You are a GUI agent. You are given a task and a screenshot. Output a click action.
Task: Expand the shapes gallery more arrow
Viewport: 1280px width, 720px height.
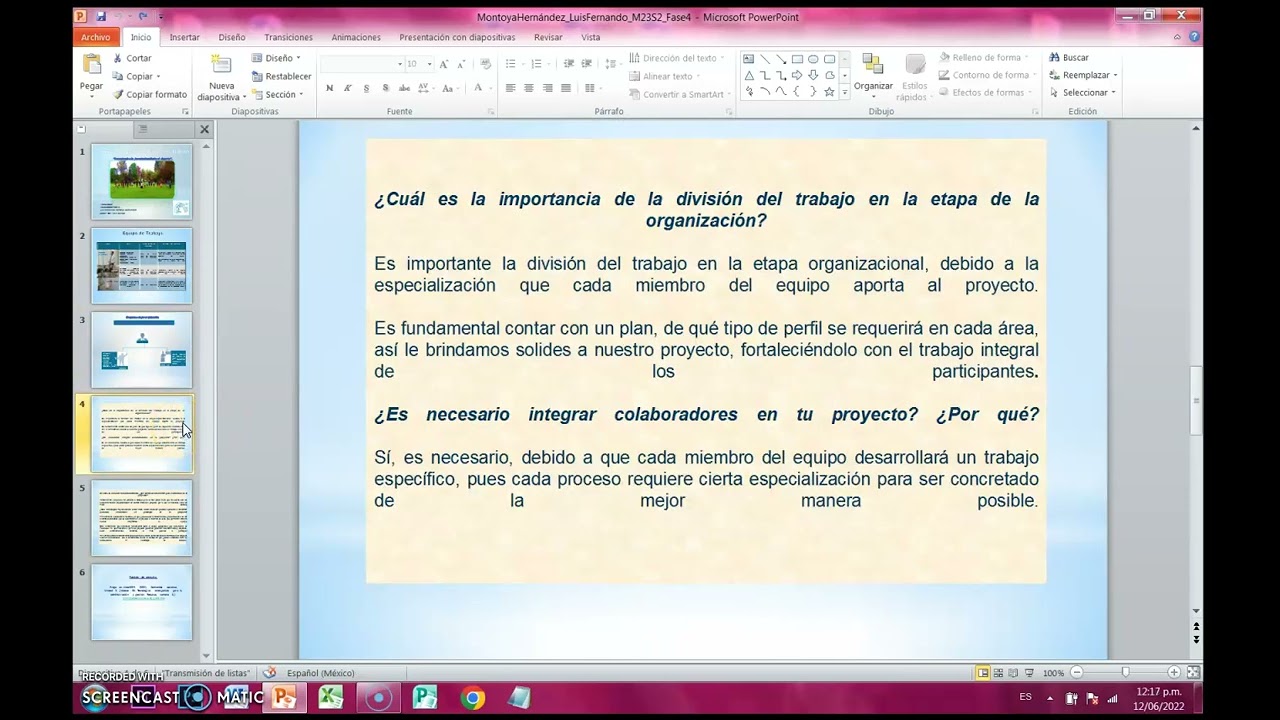[x=844, y=92]
